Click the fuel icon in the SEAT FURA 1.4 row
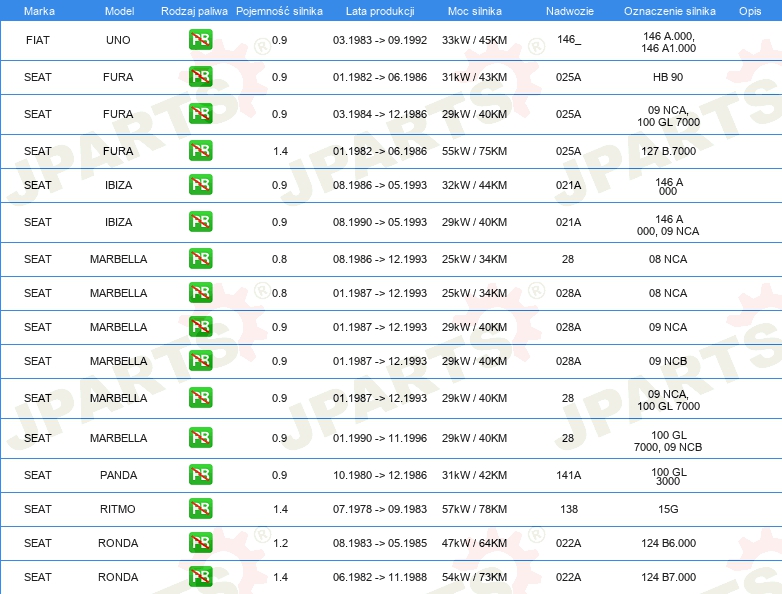The width and height of the screenshot is (782, 594). click(200, 151)
